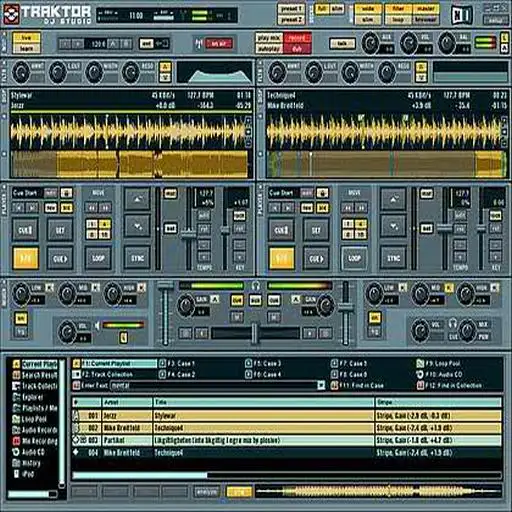The image size is (512, 512).
Task: Open the Audio CD icon in browser tree
Action: tap(16, 452)
